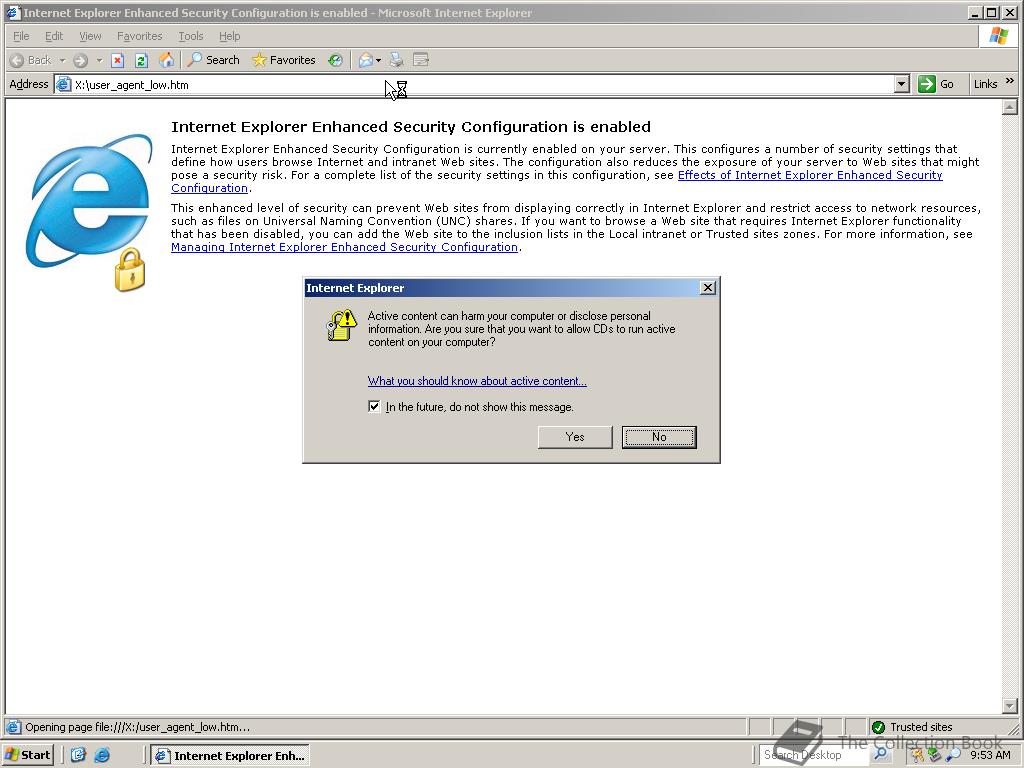The image size is (1024, 768).
Task: Click the Back toolbar button
Action: click(x=31, y=60)
